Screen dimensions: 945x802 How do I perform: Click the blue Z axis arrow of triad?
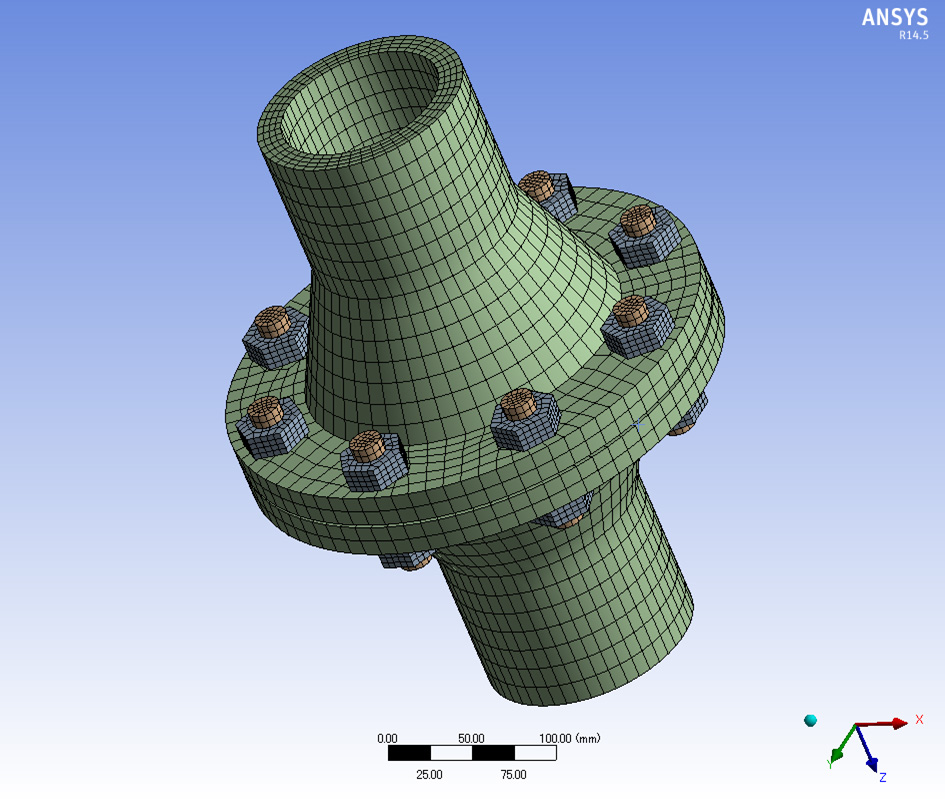click(867, 749)
